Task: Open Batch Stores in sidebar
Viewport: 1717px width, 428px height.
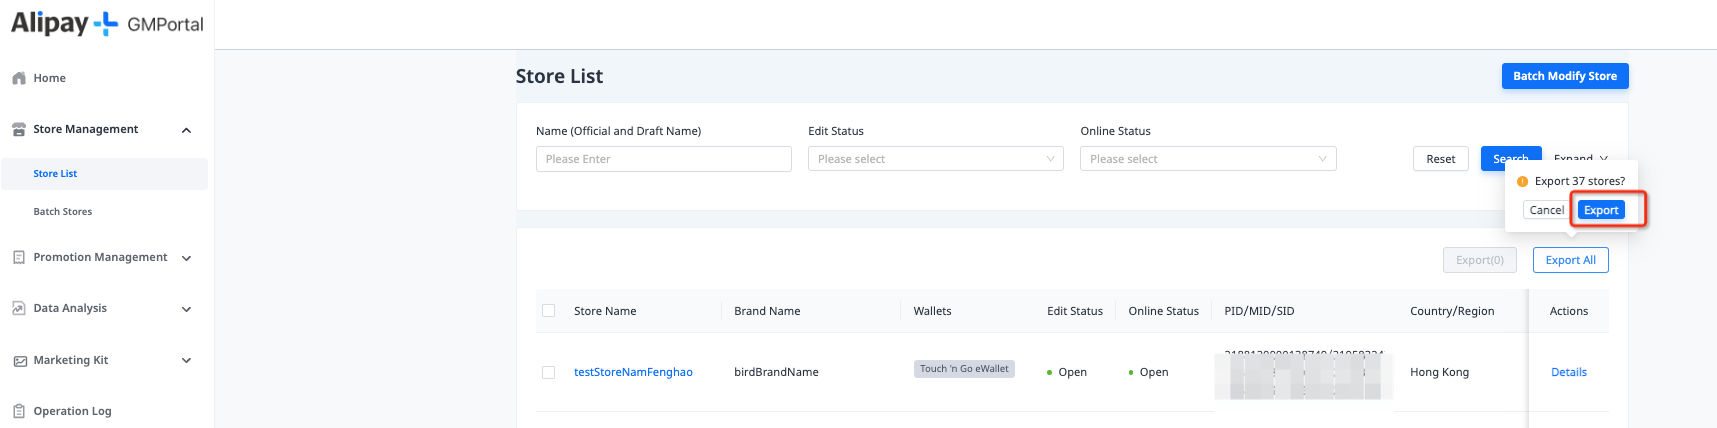Action: [x=63, y=212]
